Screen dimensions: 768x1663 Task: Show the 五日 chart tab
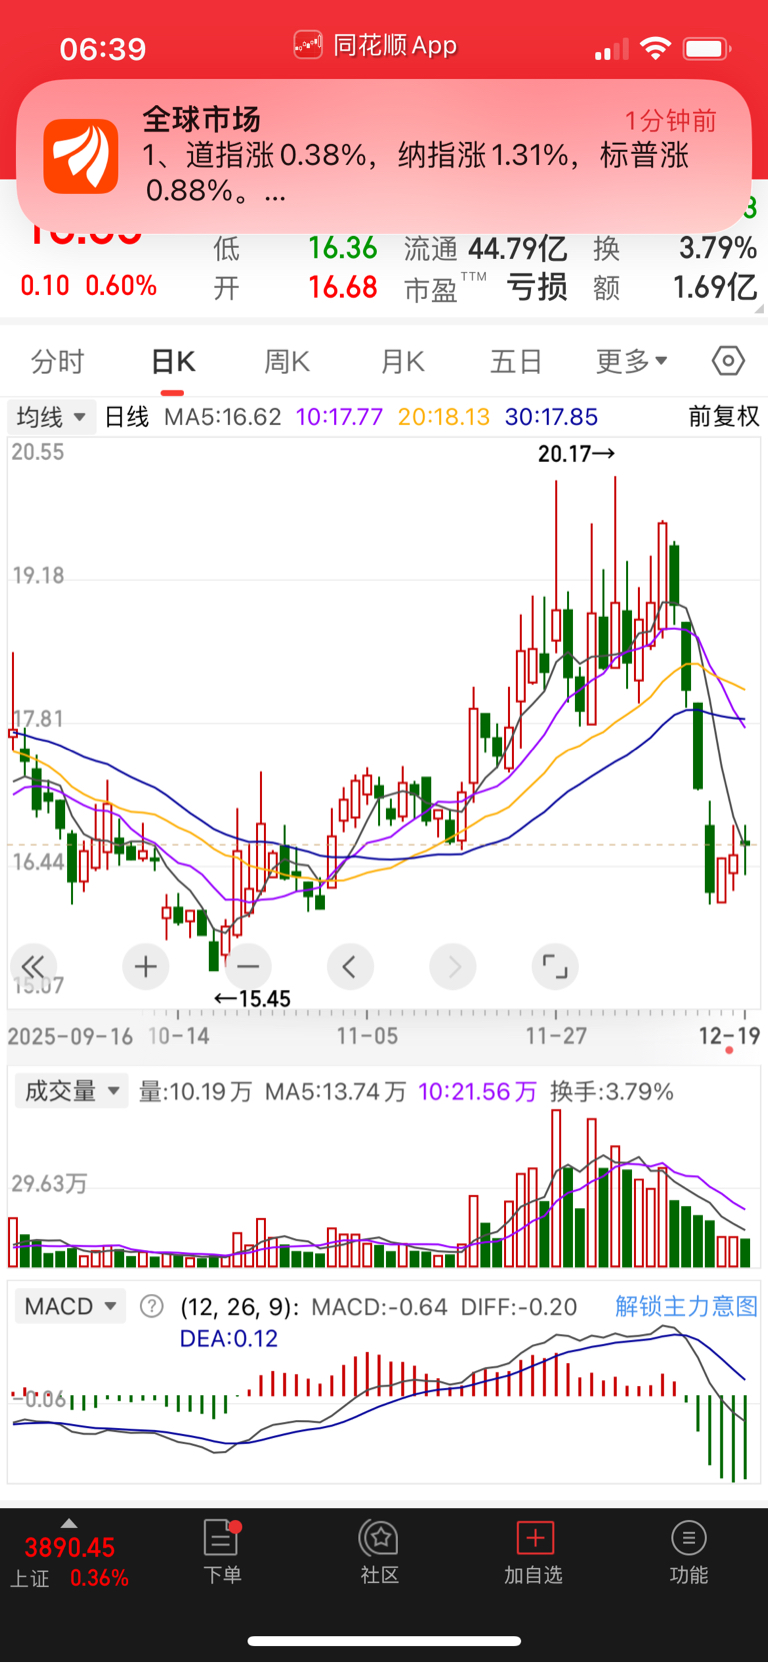pyautogui.click(x=516, y=361)
